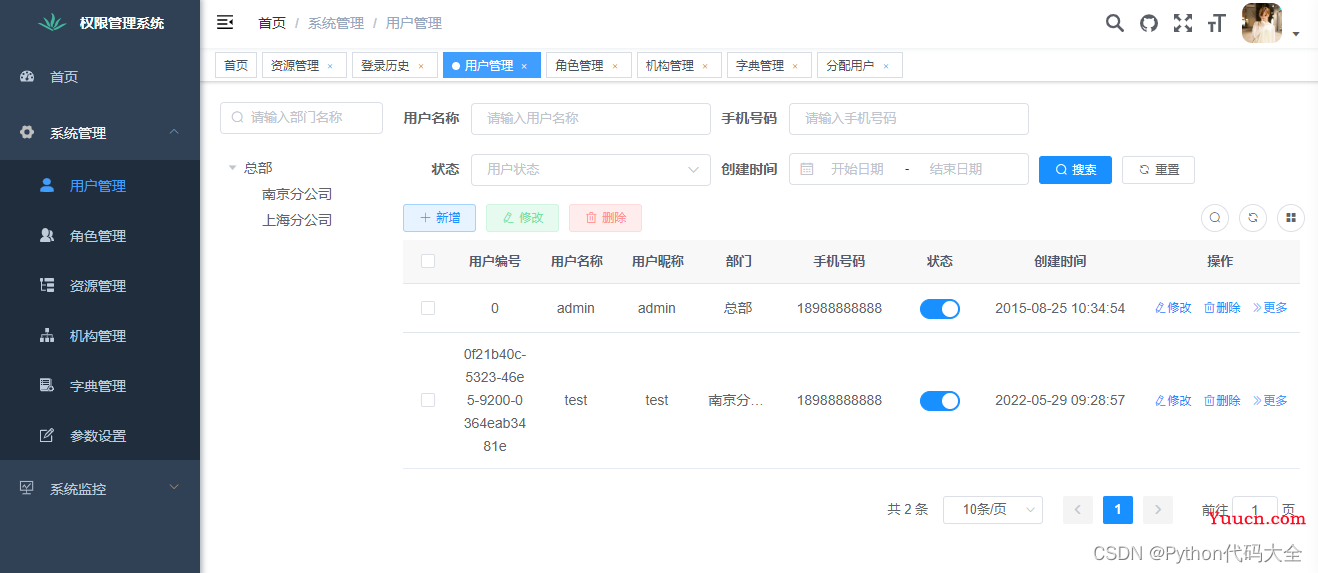Image resolution: width=1318 pixels, height=573 pixels.
Task: Open the GitHub source icon
Action: click(x=1149, y=23)
